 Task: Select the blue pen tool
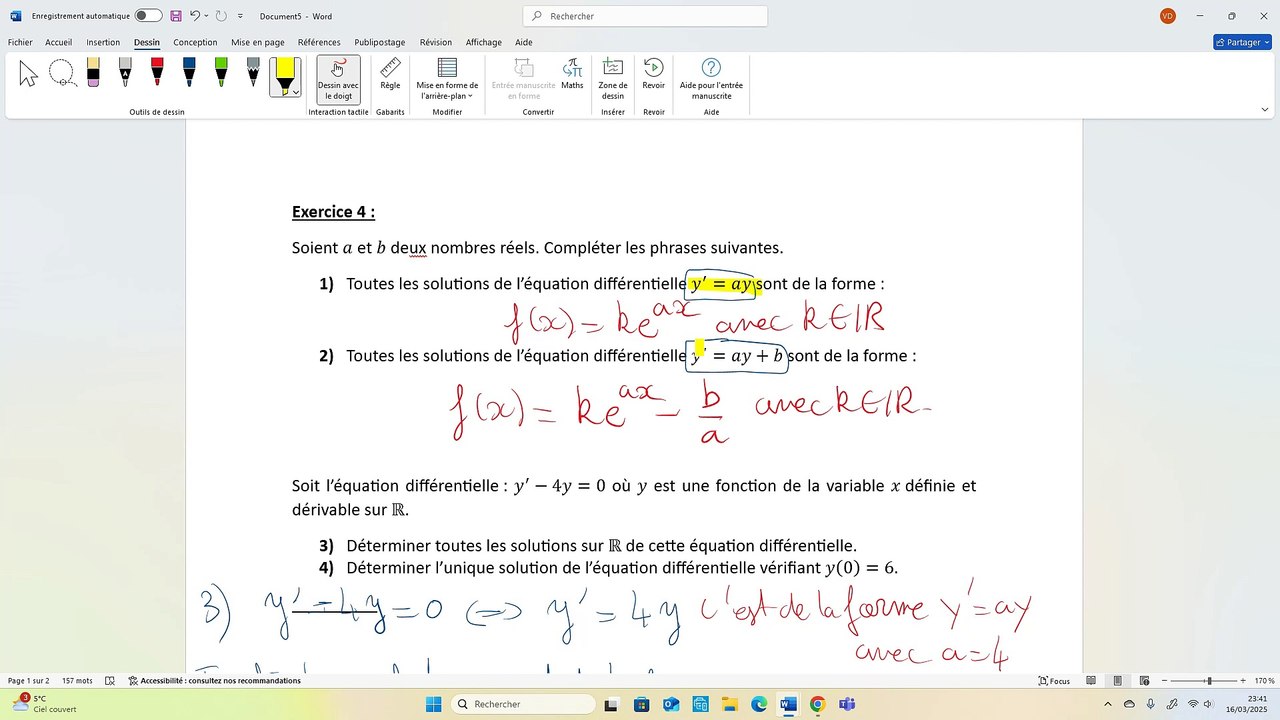point(189,73)
